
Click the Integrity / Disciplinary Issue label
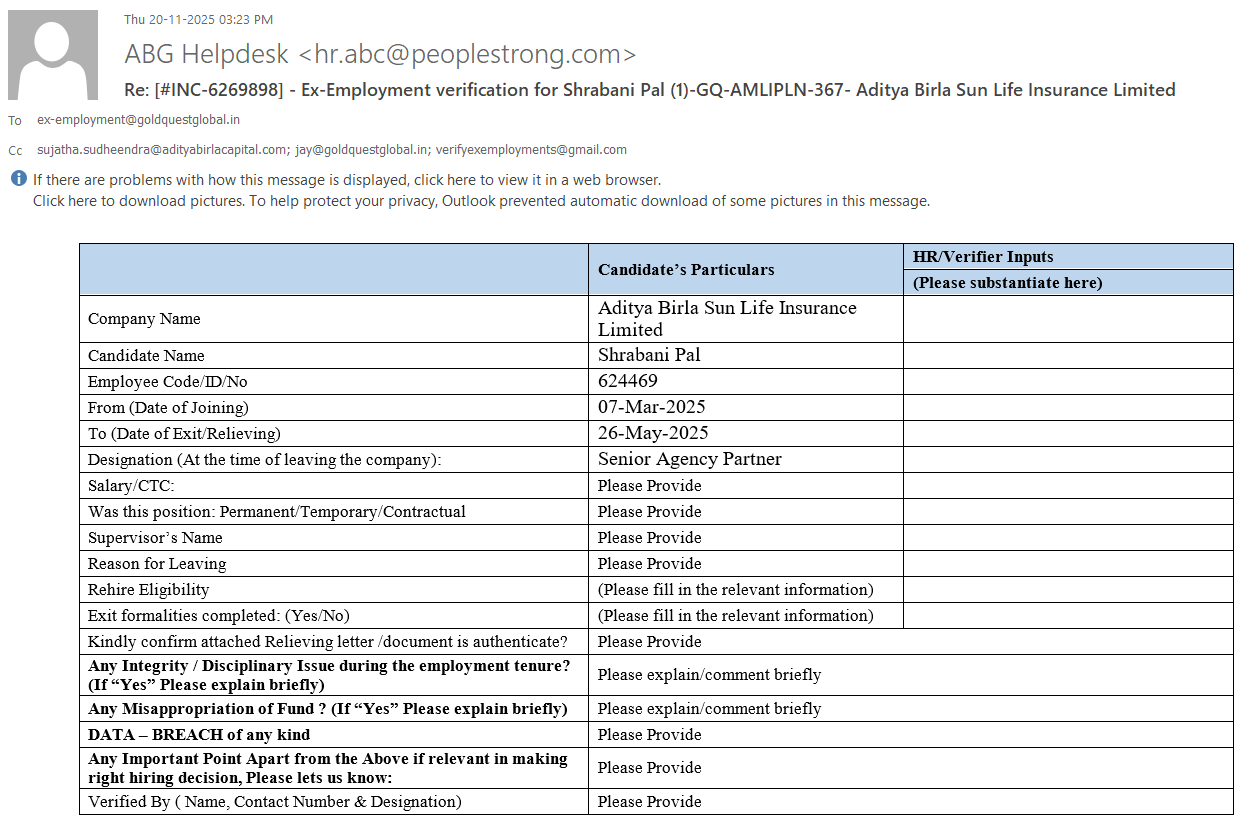coord(329,675)
